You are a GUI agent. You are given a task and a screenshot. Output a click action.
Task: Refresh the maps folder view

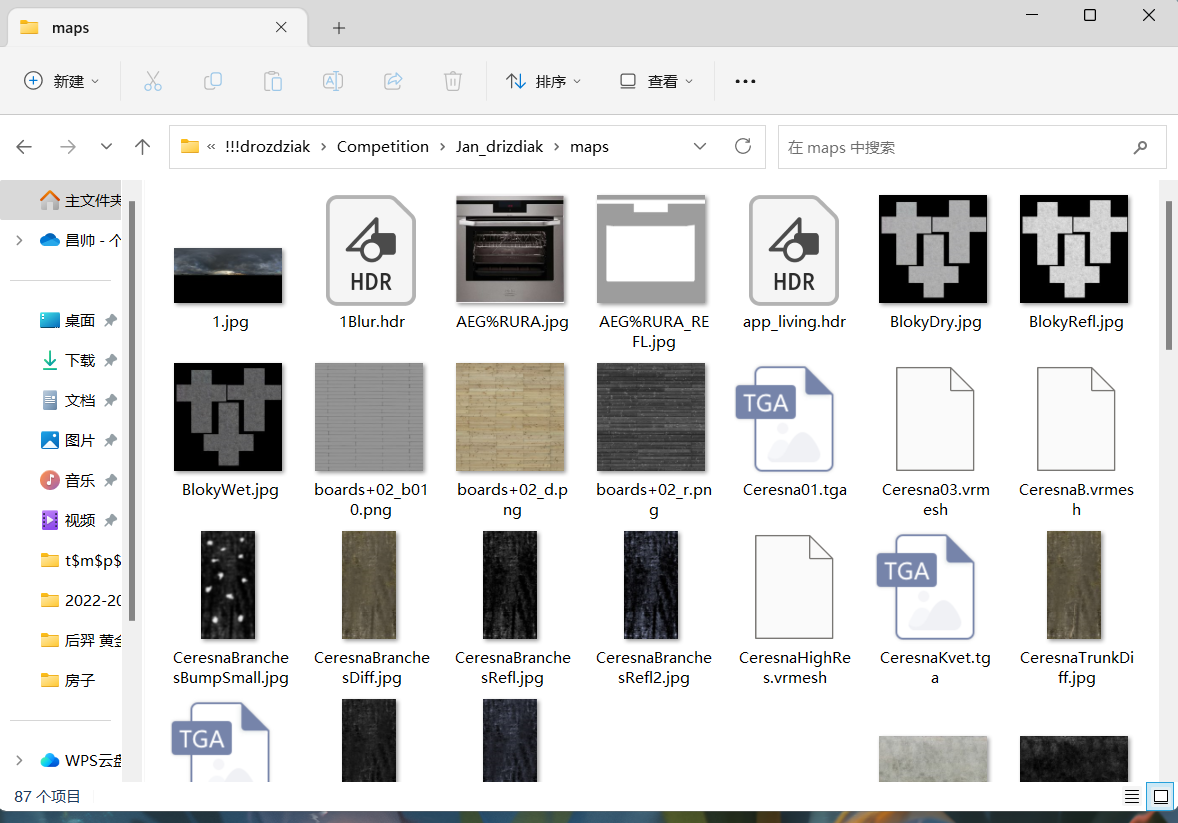point(743,147)
